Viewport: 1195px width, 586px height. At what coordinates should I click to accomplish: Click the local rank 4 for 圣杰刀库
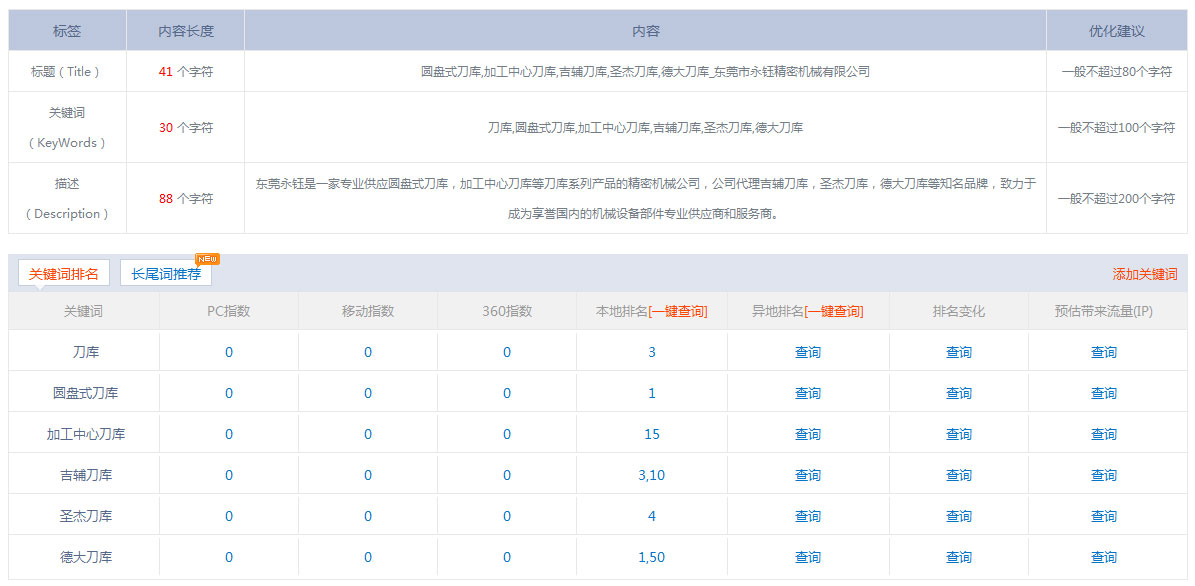(652, 516)
